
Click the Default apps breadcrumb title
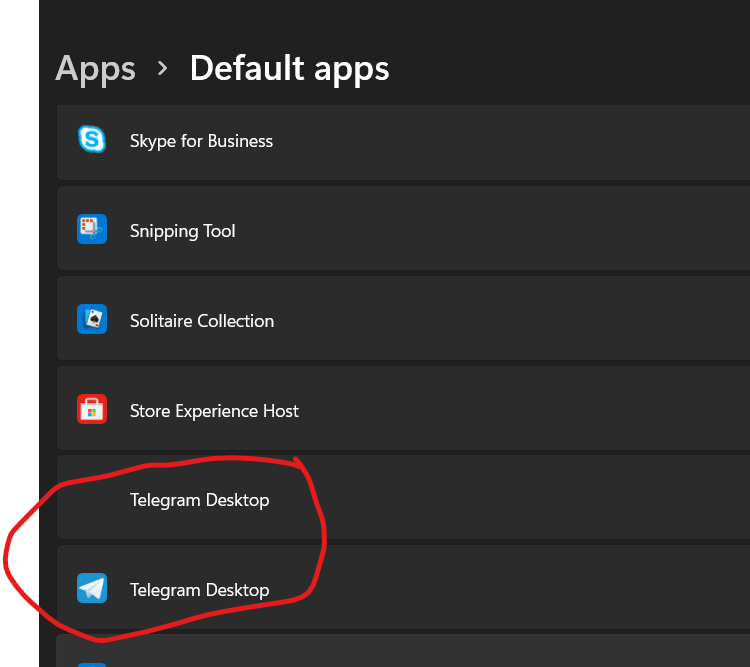coord(289,69)
